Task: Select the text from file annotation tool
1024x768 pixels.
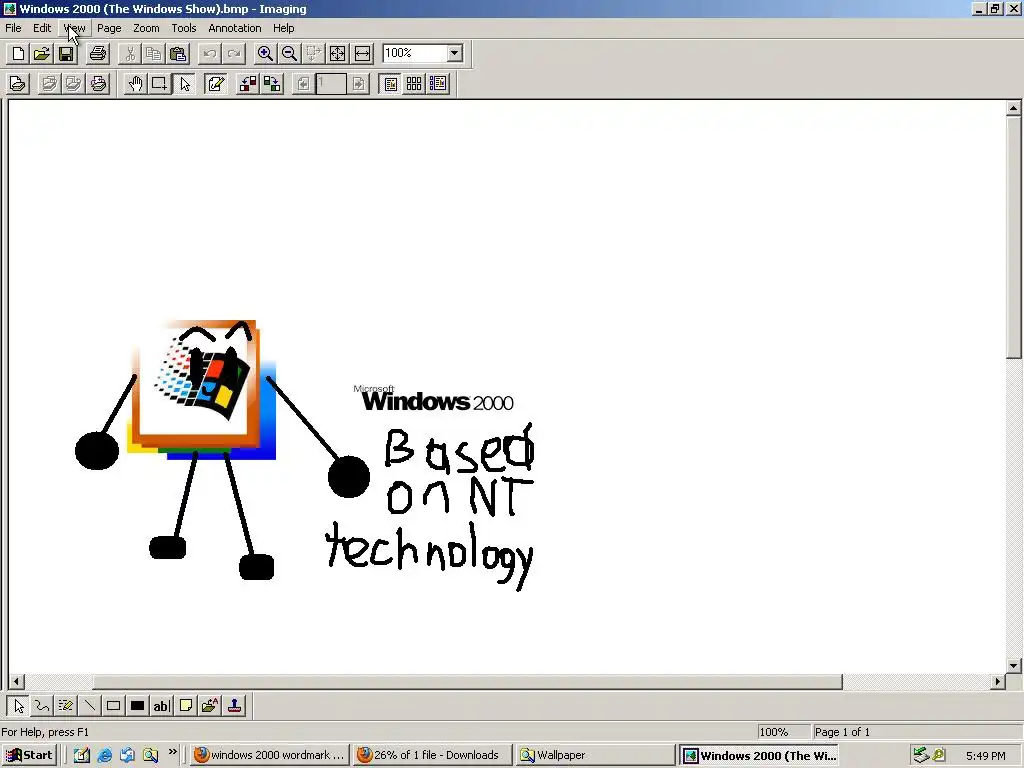Action: tap(210, 705)
